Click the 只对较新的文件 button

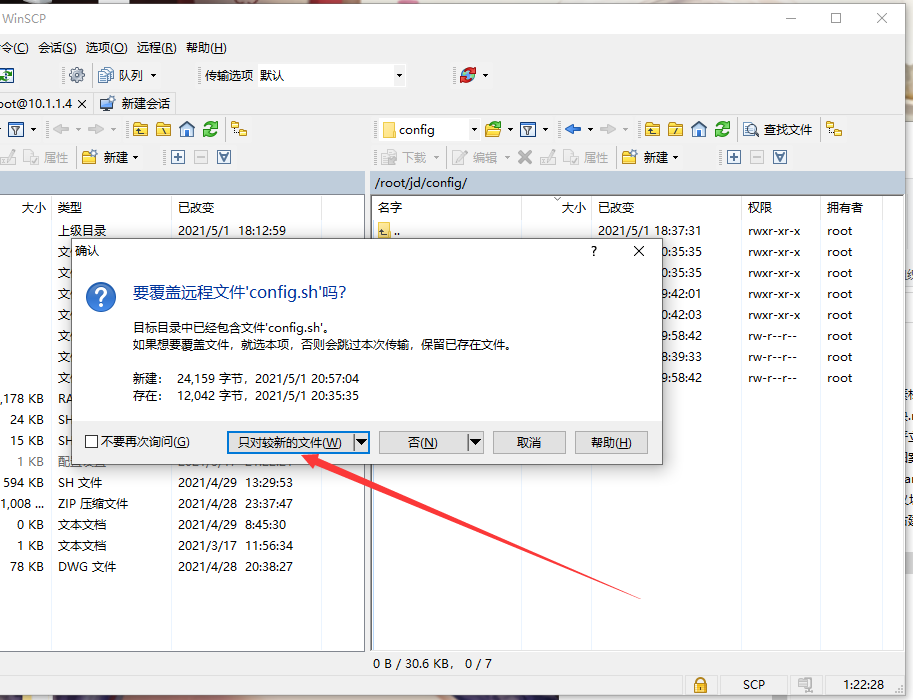(x=290, y=442)
